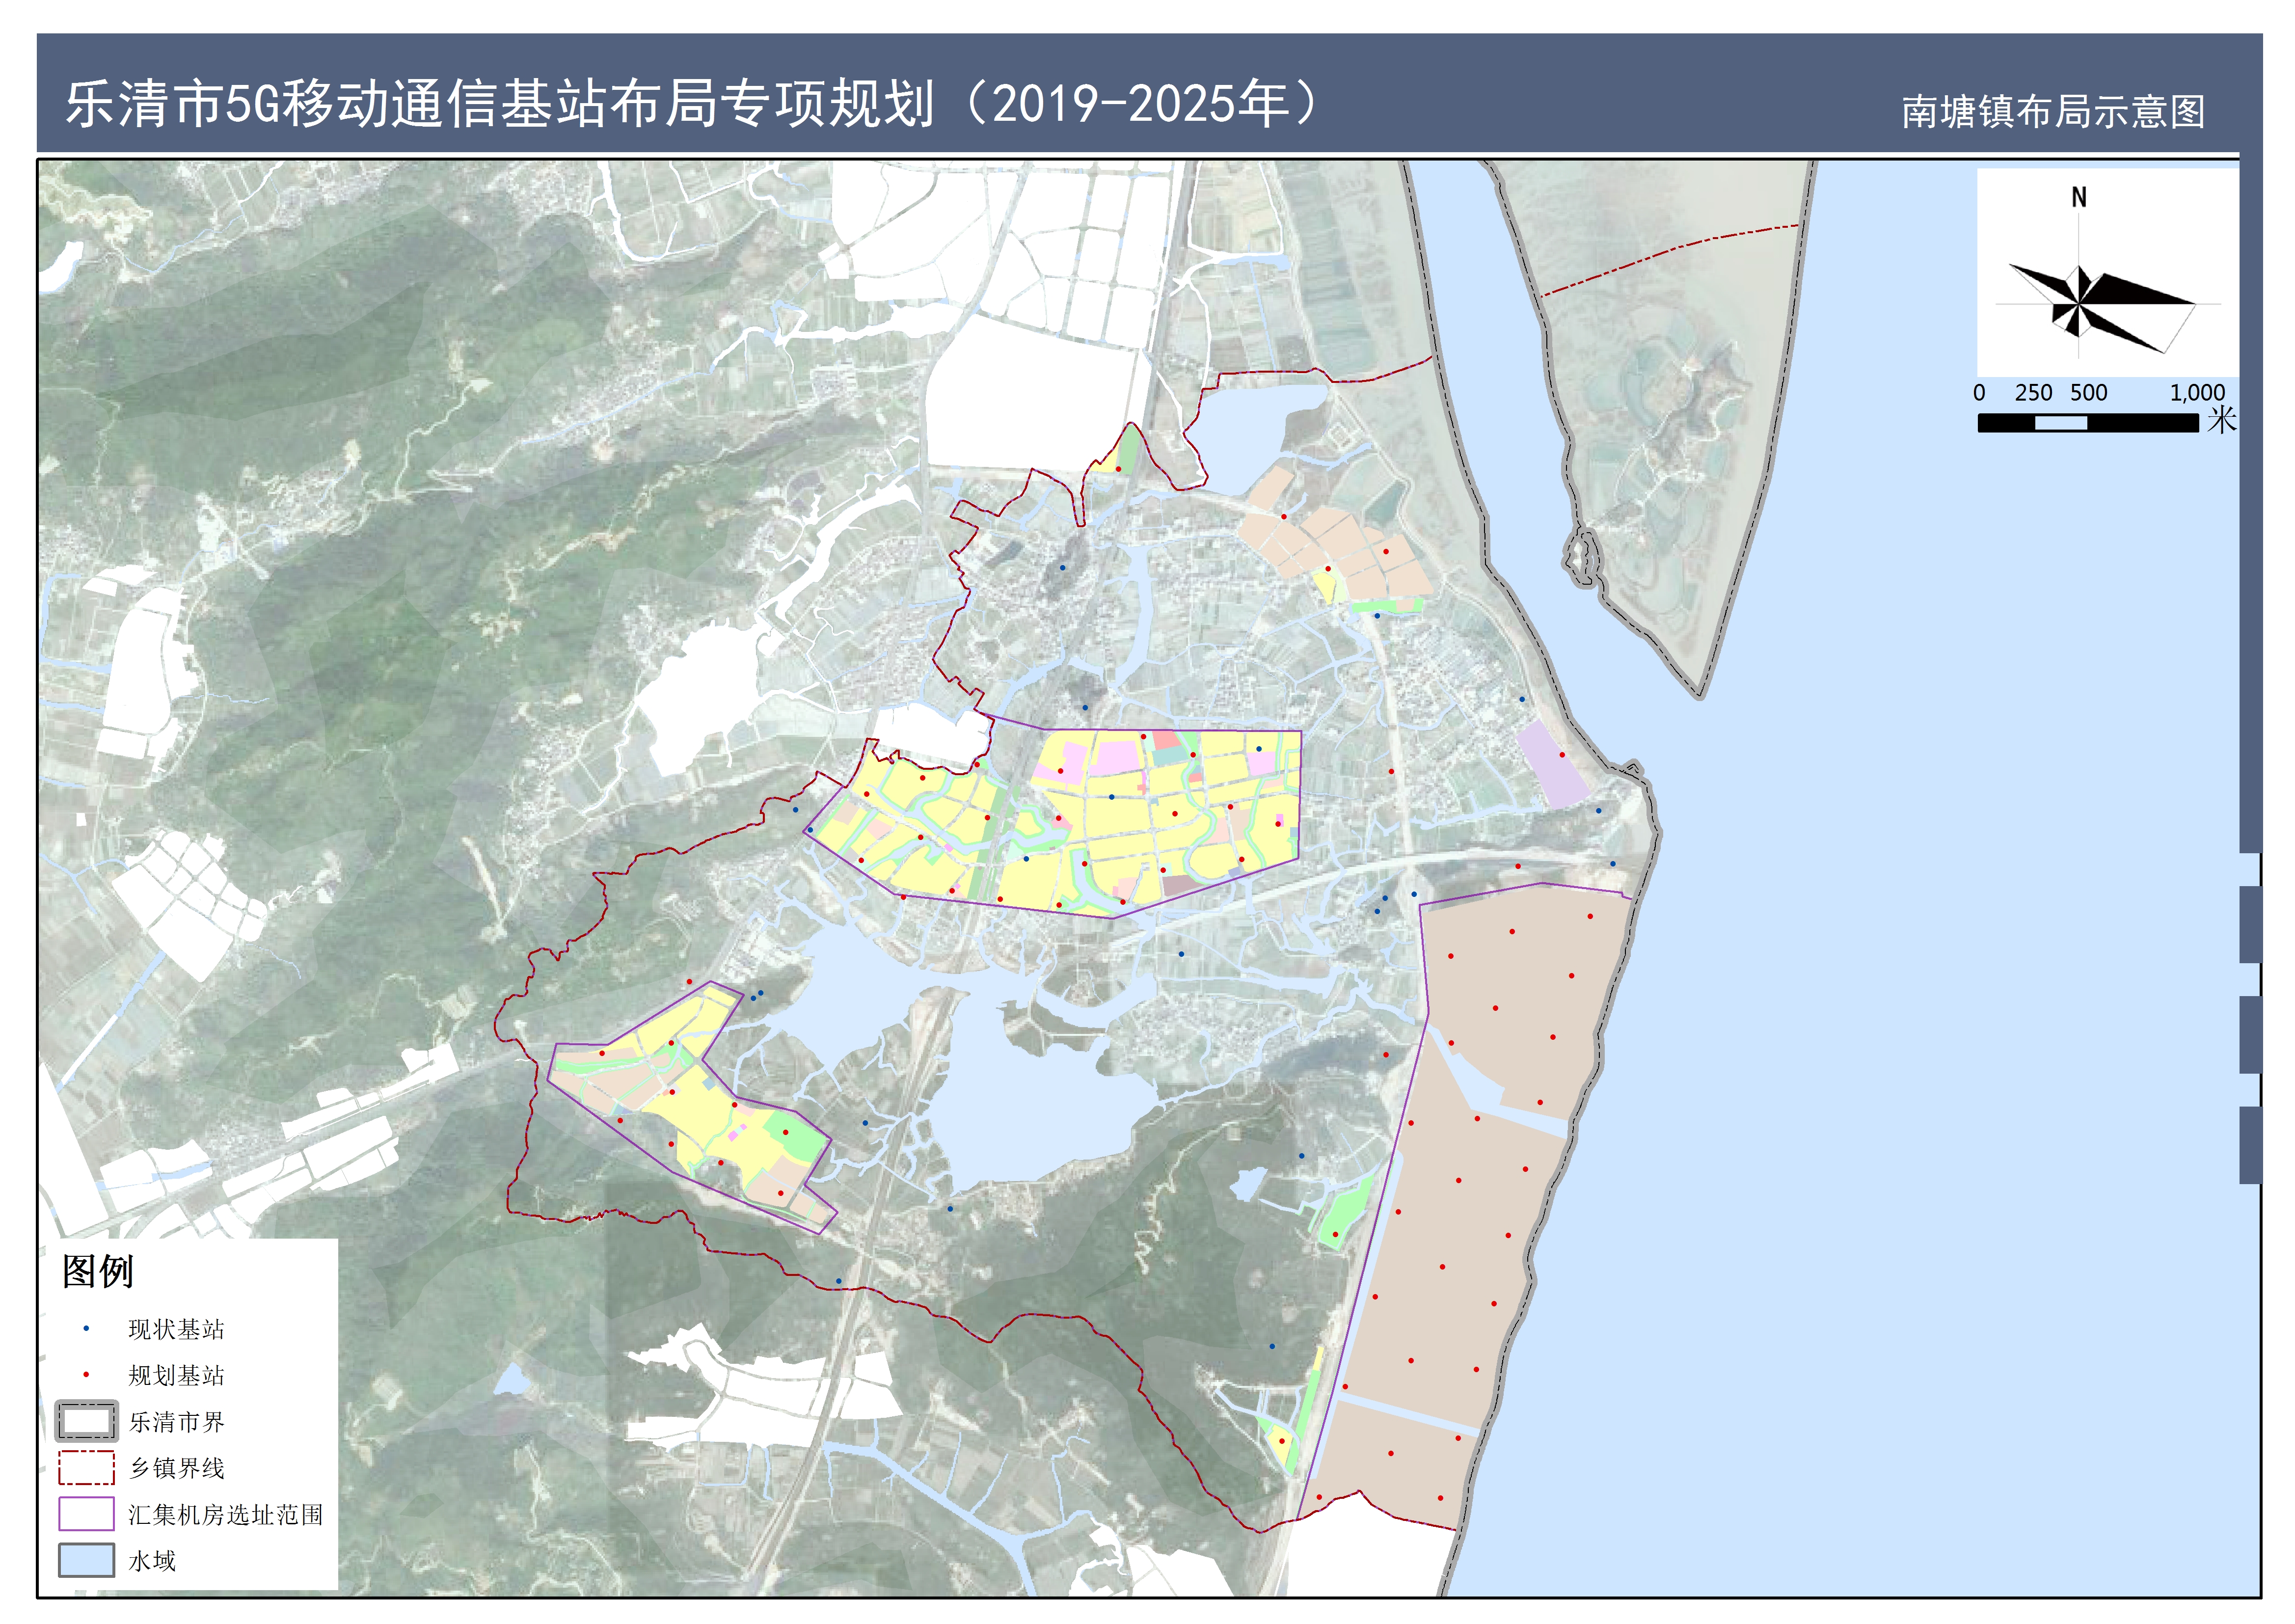This screenshot has height=1624, width=2295.
Task: Click the 水域 legend label
Action: (152, 1561)
